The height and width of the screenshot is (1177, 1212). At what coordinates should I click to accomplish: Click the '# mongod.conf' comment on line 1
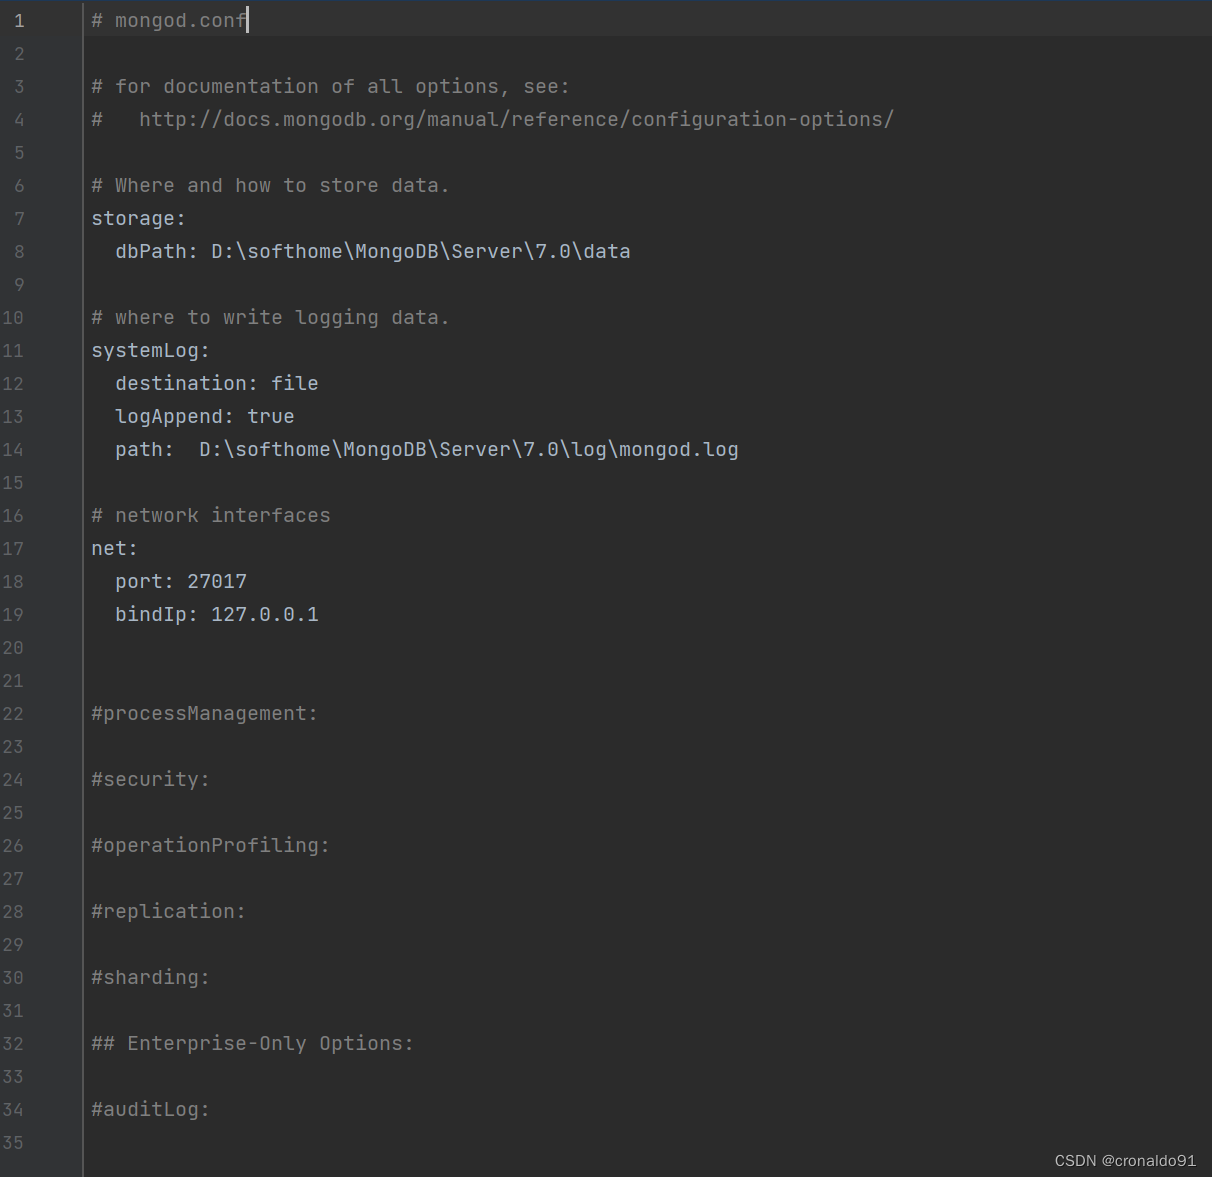(x=169, y=21)
